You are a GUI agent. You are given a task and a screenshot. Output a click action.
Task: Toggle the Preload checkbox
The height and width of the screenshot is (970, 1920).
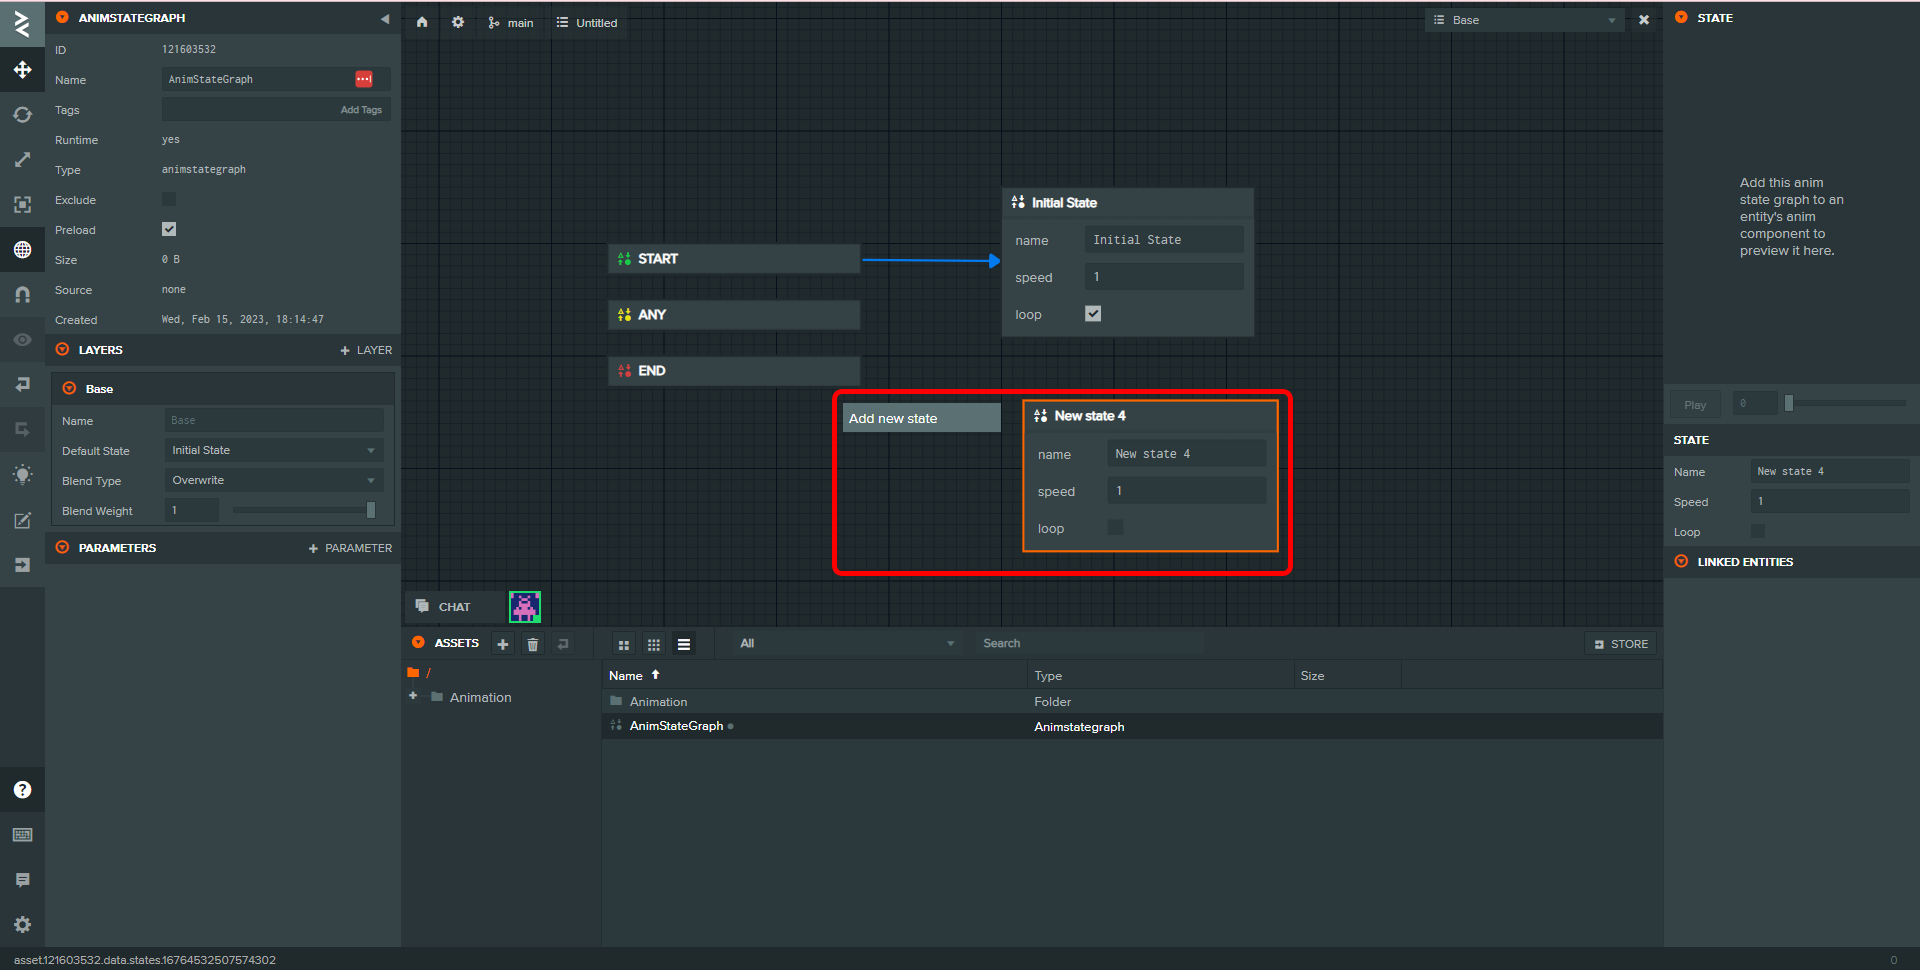(169, 229)
